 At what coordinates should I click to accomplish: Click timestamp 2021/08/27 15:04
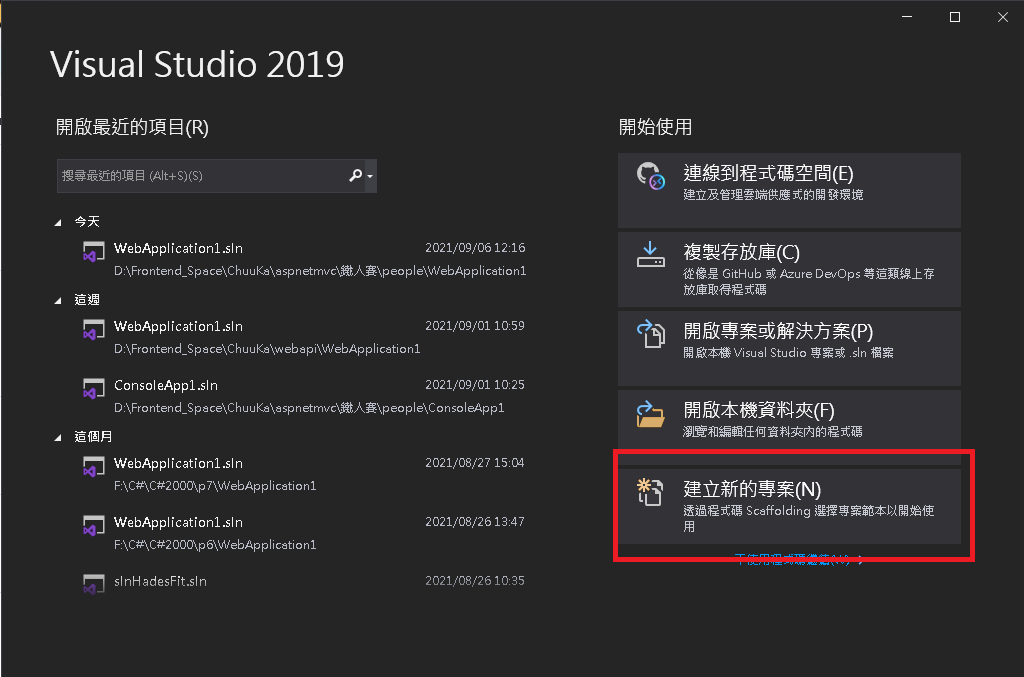click(x=475, y=463)
